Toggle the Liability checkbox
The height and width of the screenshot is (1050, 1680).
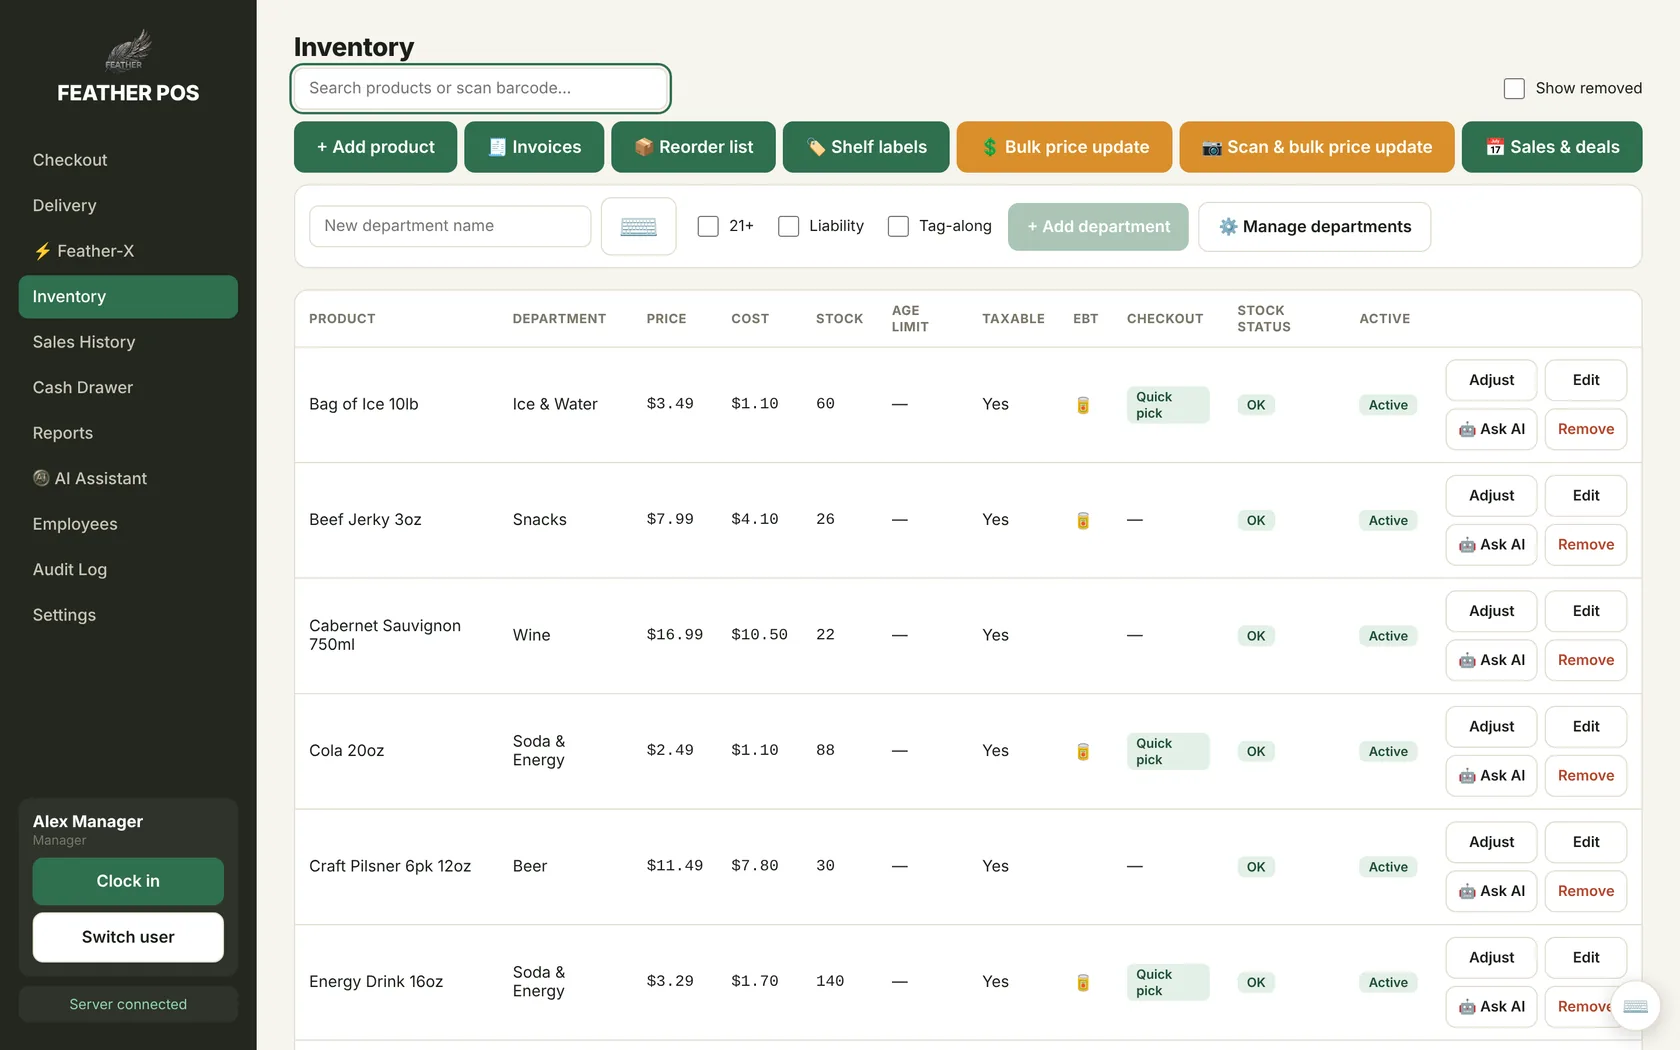[x=788, y=226]
